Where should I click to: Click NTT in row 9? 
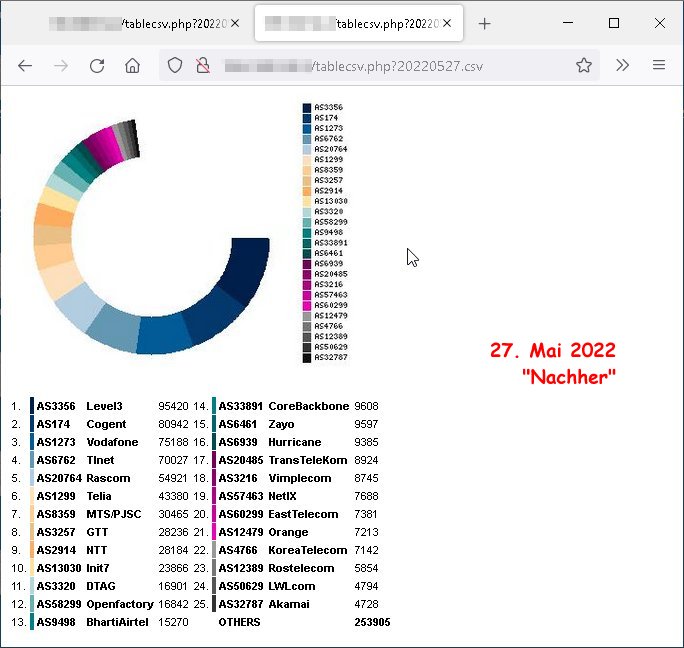coord(96,550)
